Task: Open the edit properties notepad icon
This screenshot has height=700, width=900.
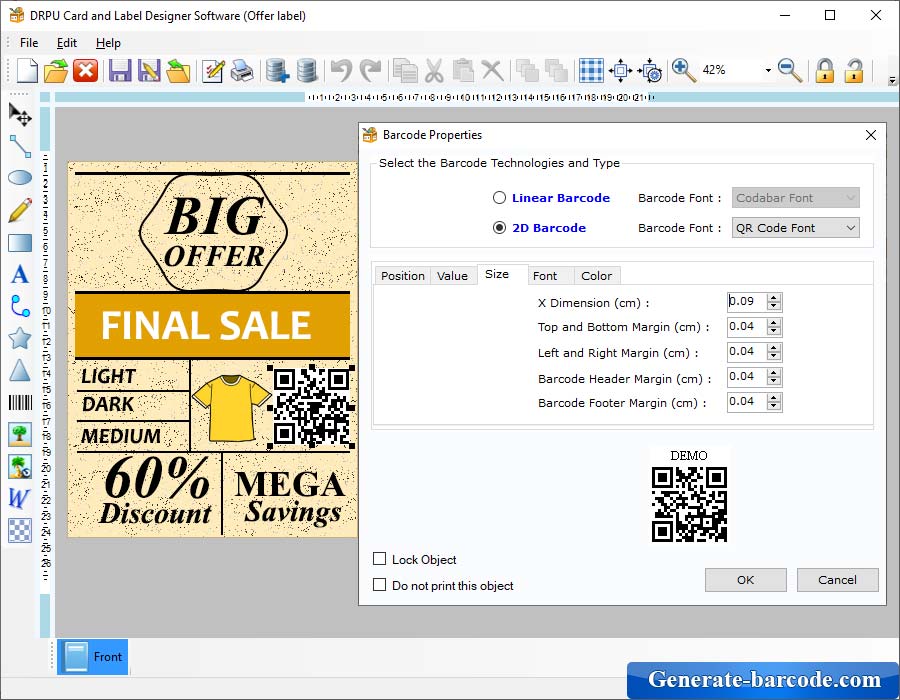Action: click(213, 71)
